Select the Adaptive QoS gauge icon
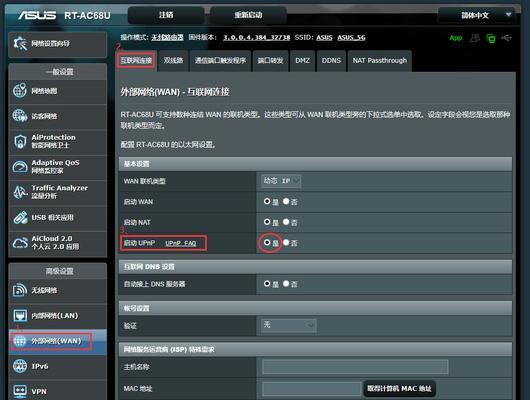This screenshot has height=400, width=530. tap(20, 166)
